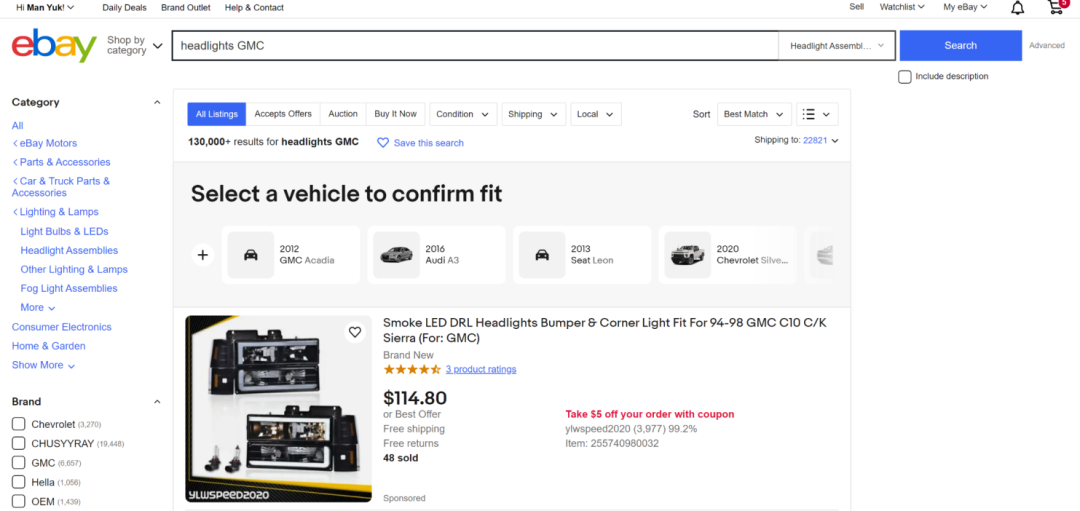Click the plus icon to add vehicle
The width and height of the screenshot is (1080, 511).
click(203, 255)
